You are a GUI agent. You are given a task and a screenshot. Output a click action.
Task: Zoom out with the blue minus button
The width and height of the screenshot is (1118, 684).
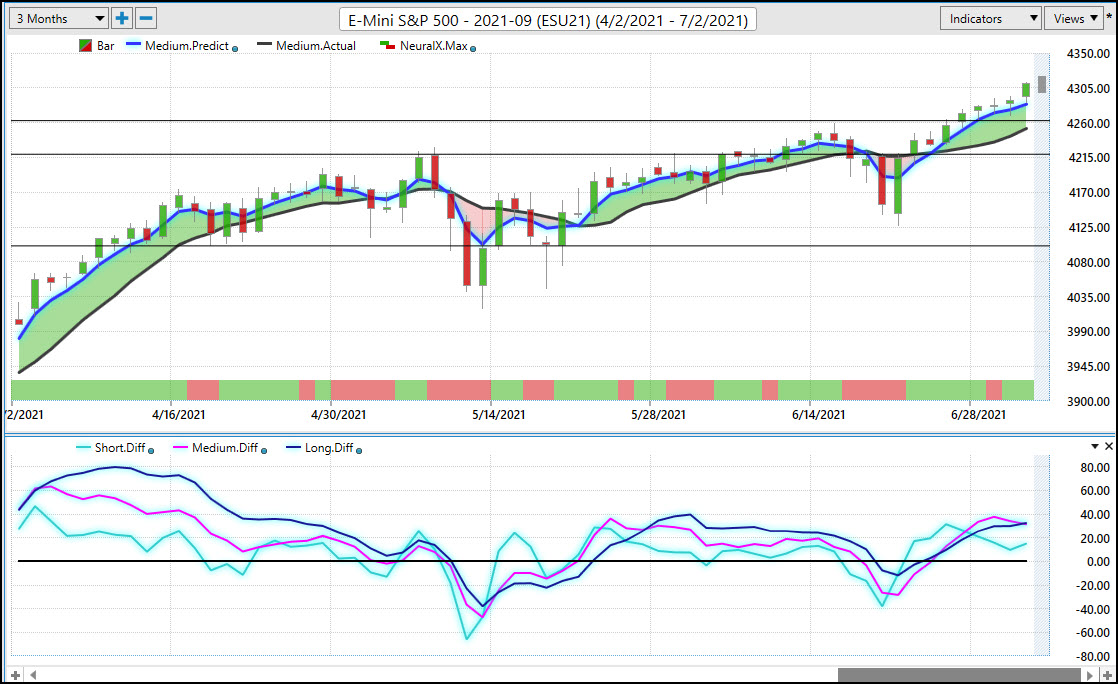pos(146,19)
